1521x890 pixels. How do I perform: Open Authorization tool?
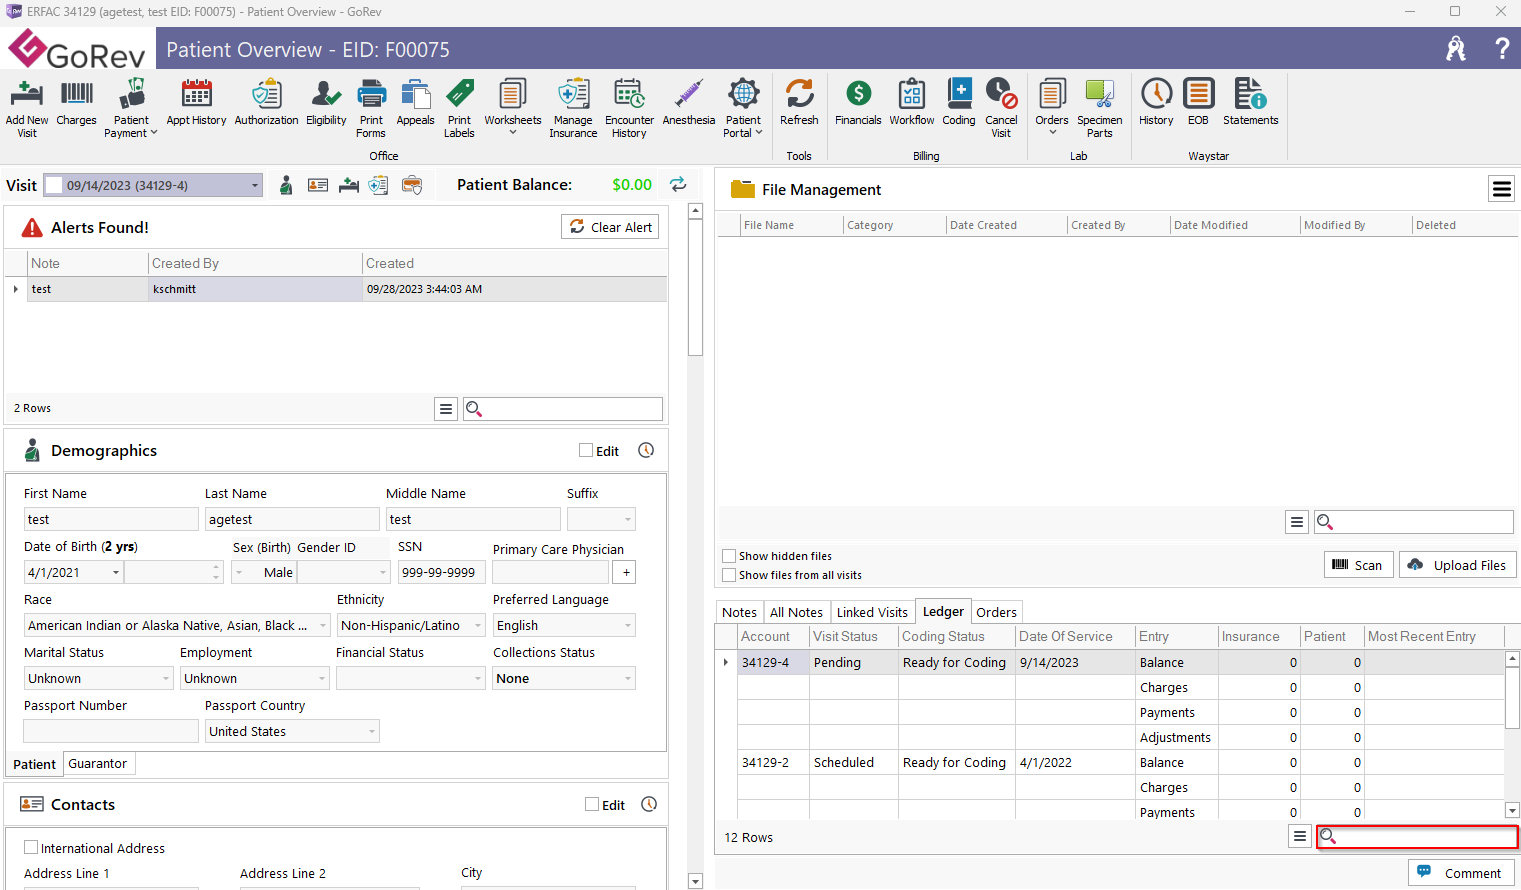266,102
